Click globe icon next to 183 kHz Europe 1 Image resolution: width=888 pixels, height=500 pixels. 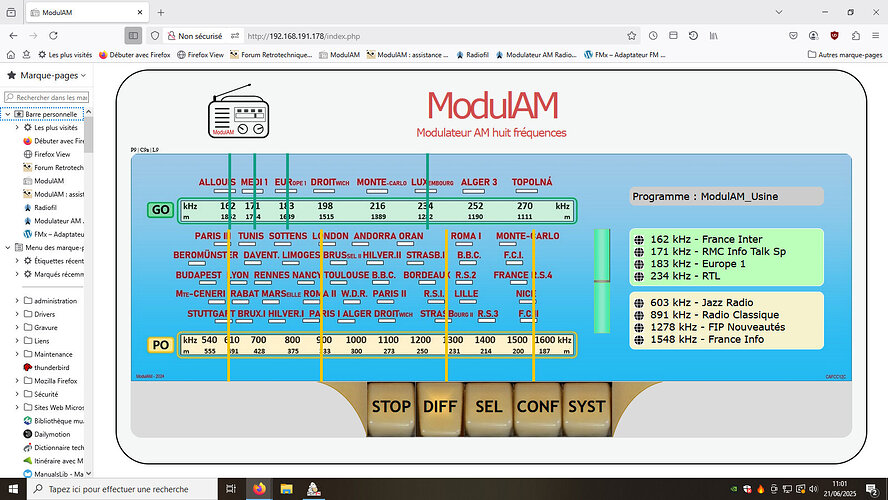639,264
